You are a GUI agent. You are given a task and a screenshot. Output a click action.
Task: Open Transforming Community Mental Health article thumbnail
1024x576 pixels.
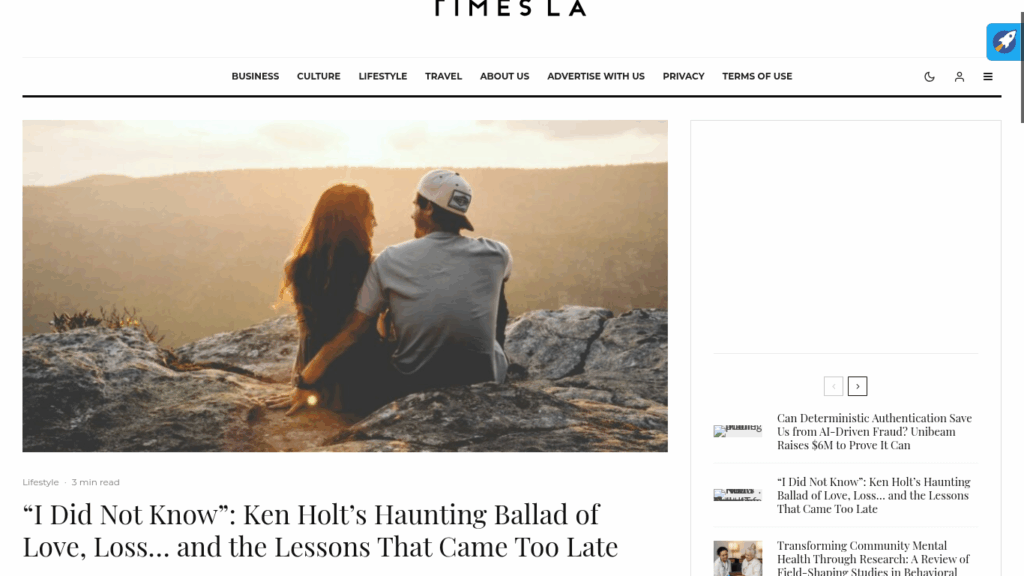coord(737,558)
